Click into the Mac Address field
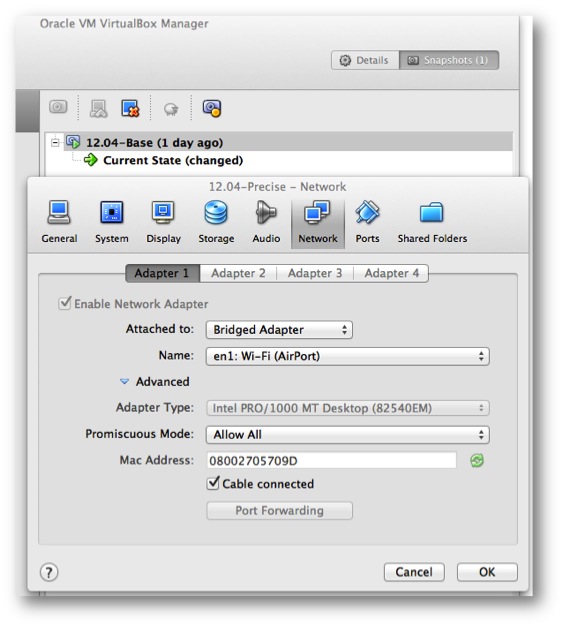This screenshot has width=564, height=628. coord(332,461)
